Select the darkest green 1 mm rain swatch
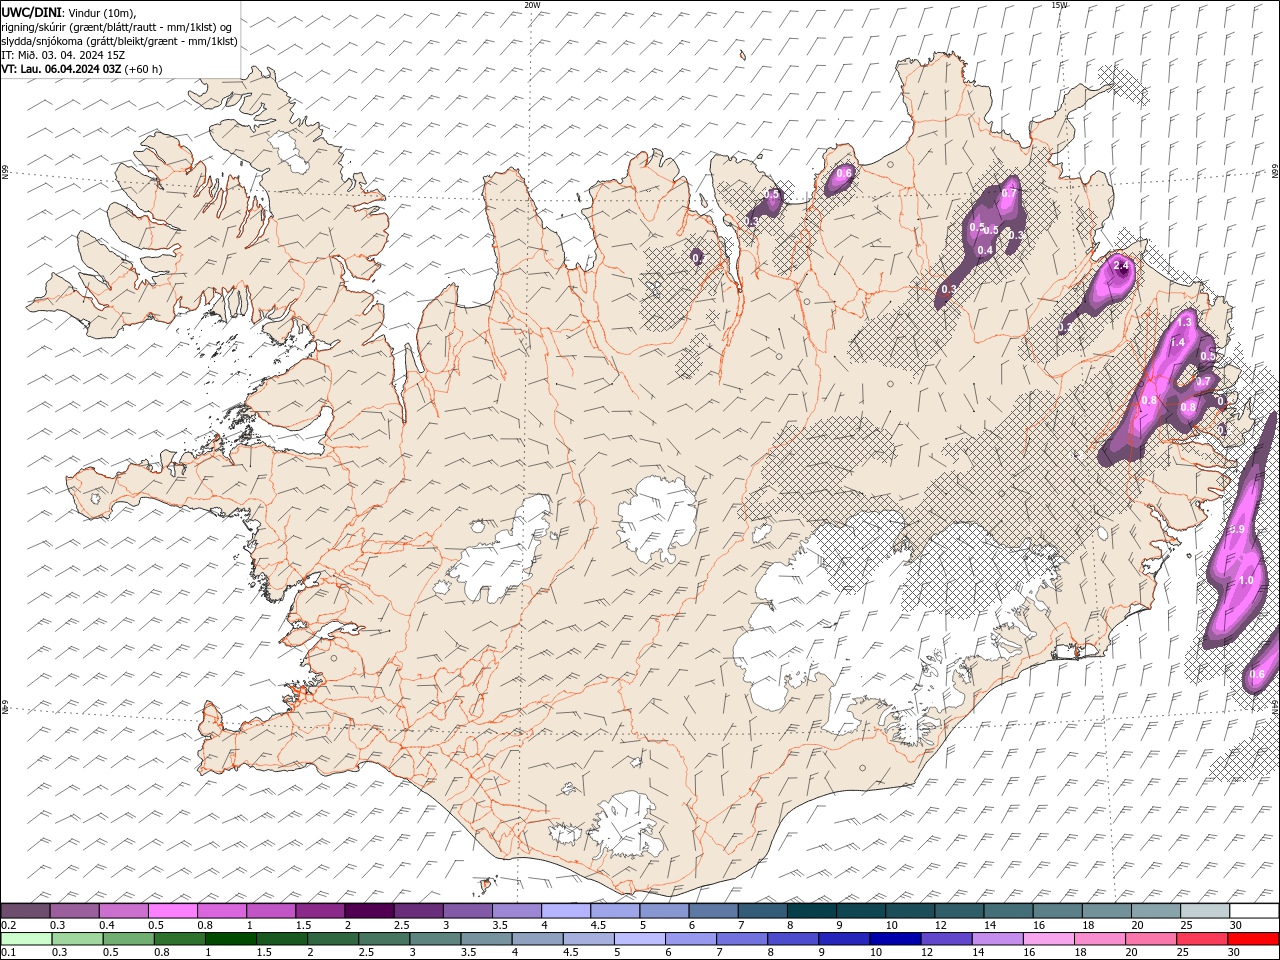This screenshot has height=960, width=1280. pyautogui.click(x=230, y=938)
